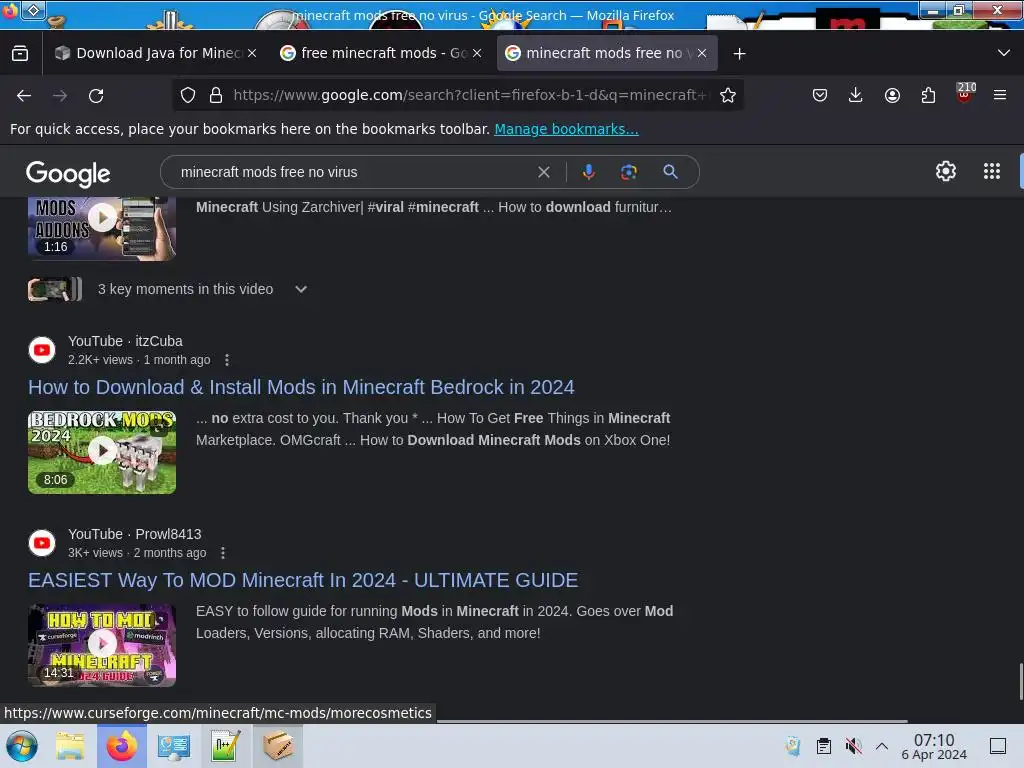
Task: Open the clipboard tray icon
Action: click(824, 746)
